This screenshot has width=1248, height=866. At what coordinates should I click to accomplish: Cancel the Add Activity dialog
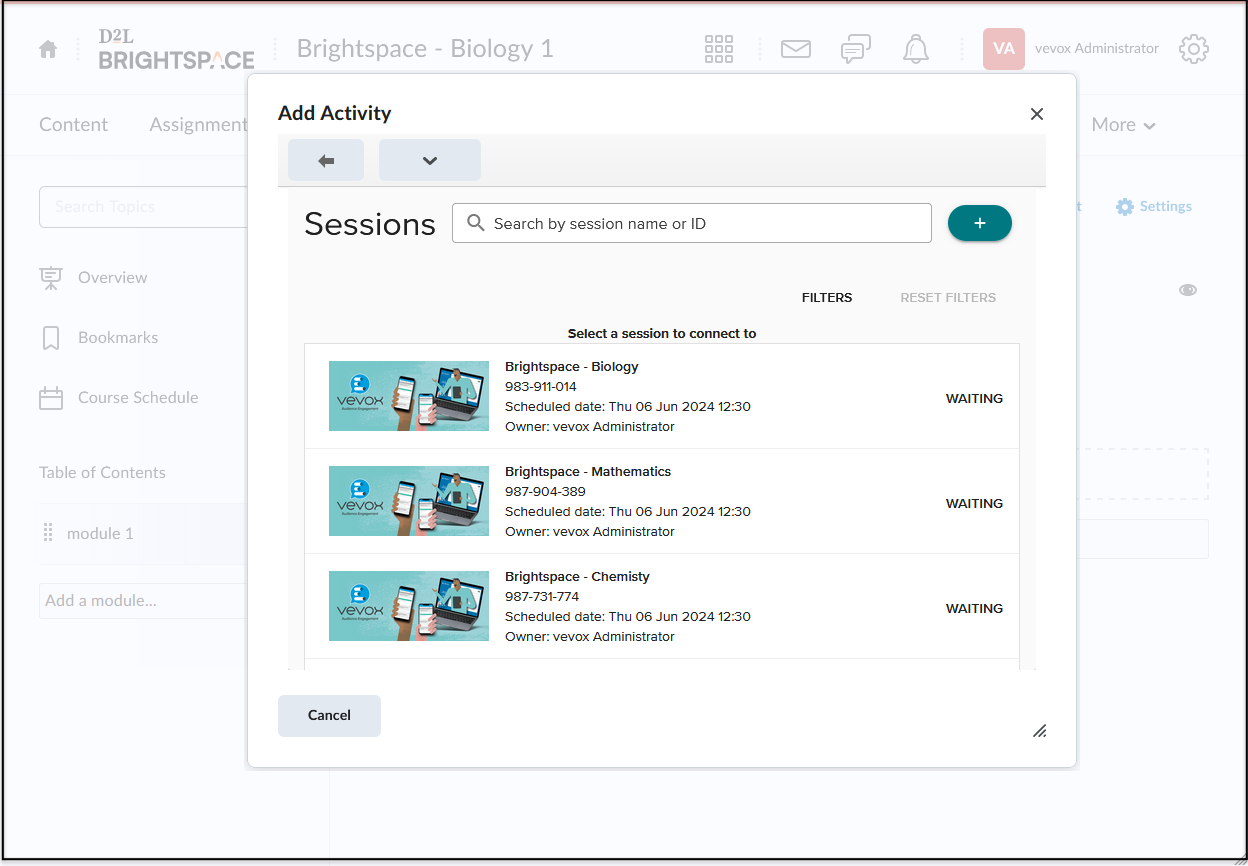(x=329, y=715)
